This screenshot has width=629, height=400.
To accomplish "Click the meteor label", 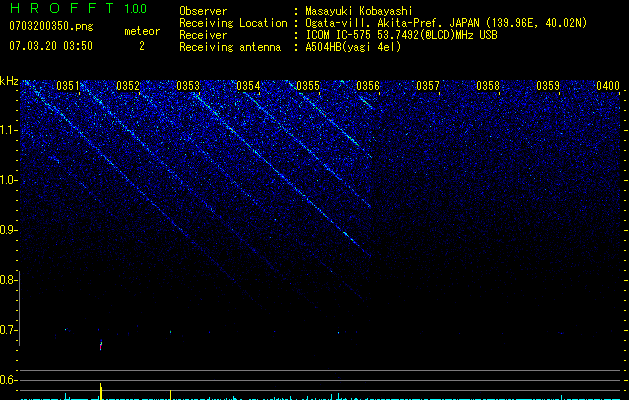I will 142,31.
